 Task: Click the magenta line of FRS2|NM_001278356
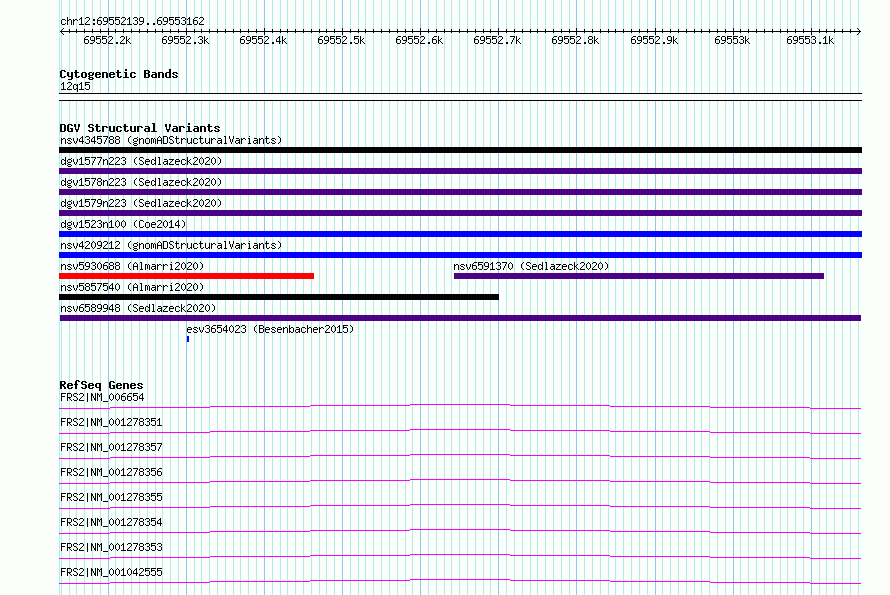click(x=460, y=481)
